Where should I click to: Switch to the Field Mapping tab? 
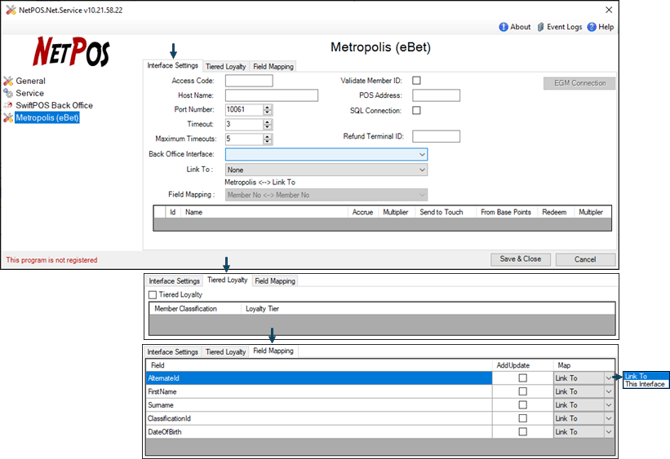(273, 67)
